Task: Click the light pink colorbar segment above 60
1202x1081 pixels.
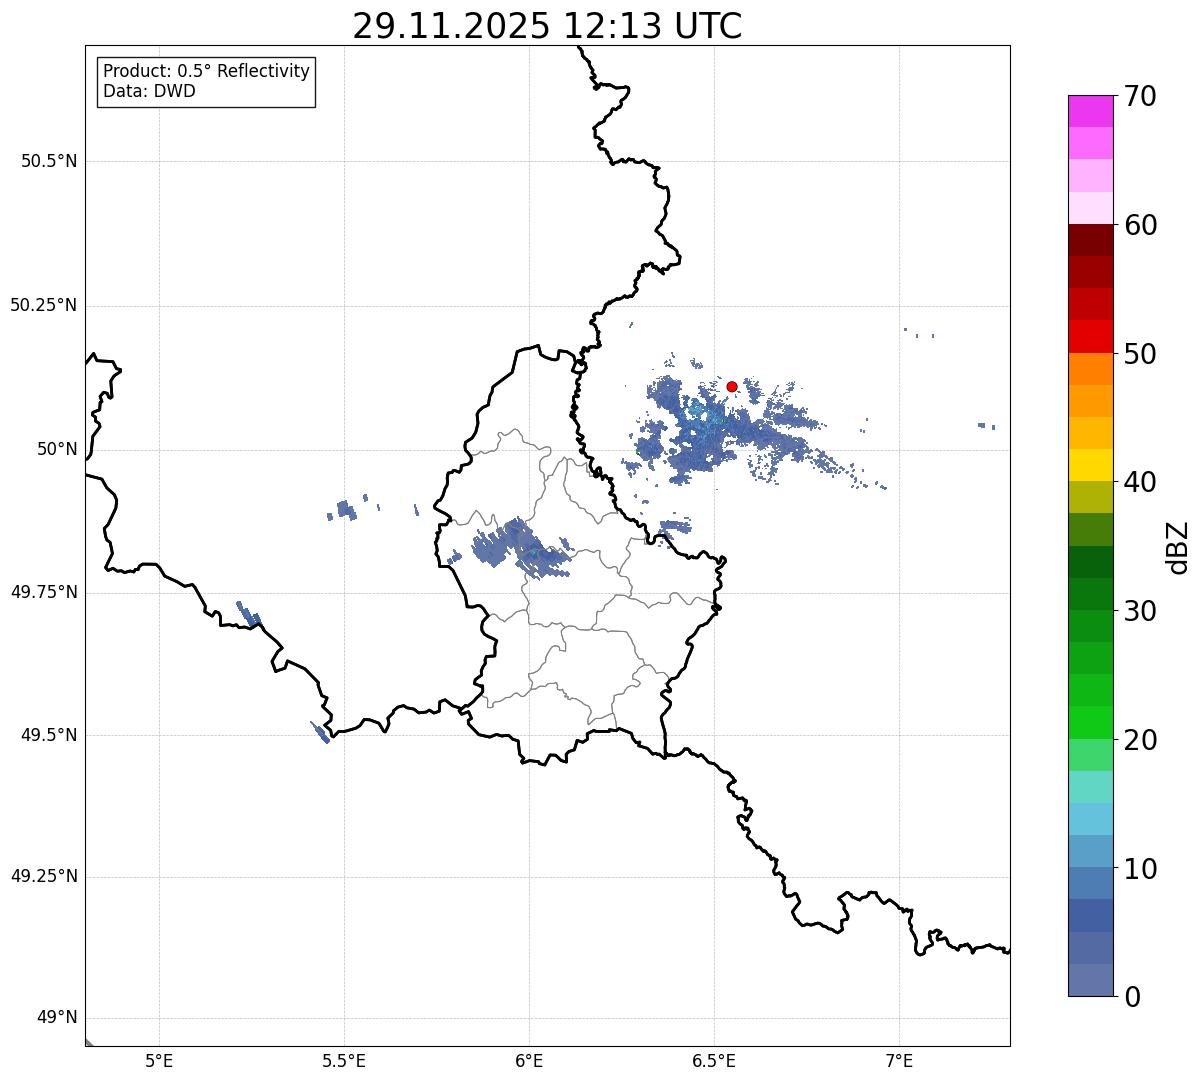Action: tap(1090, 208)
